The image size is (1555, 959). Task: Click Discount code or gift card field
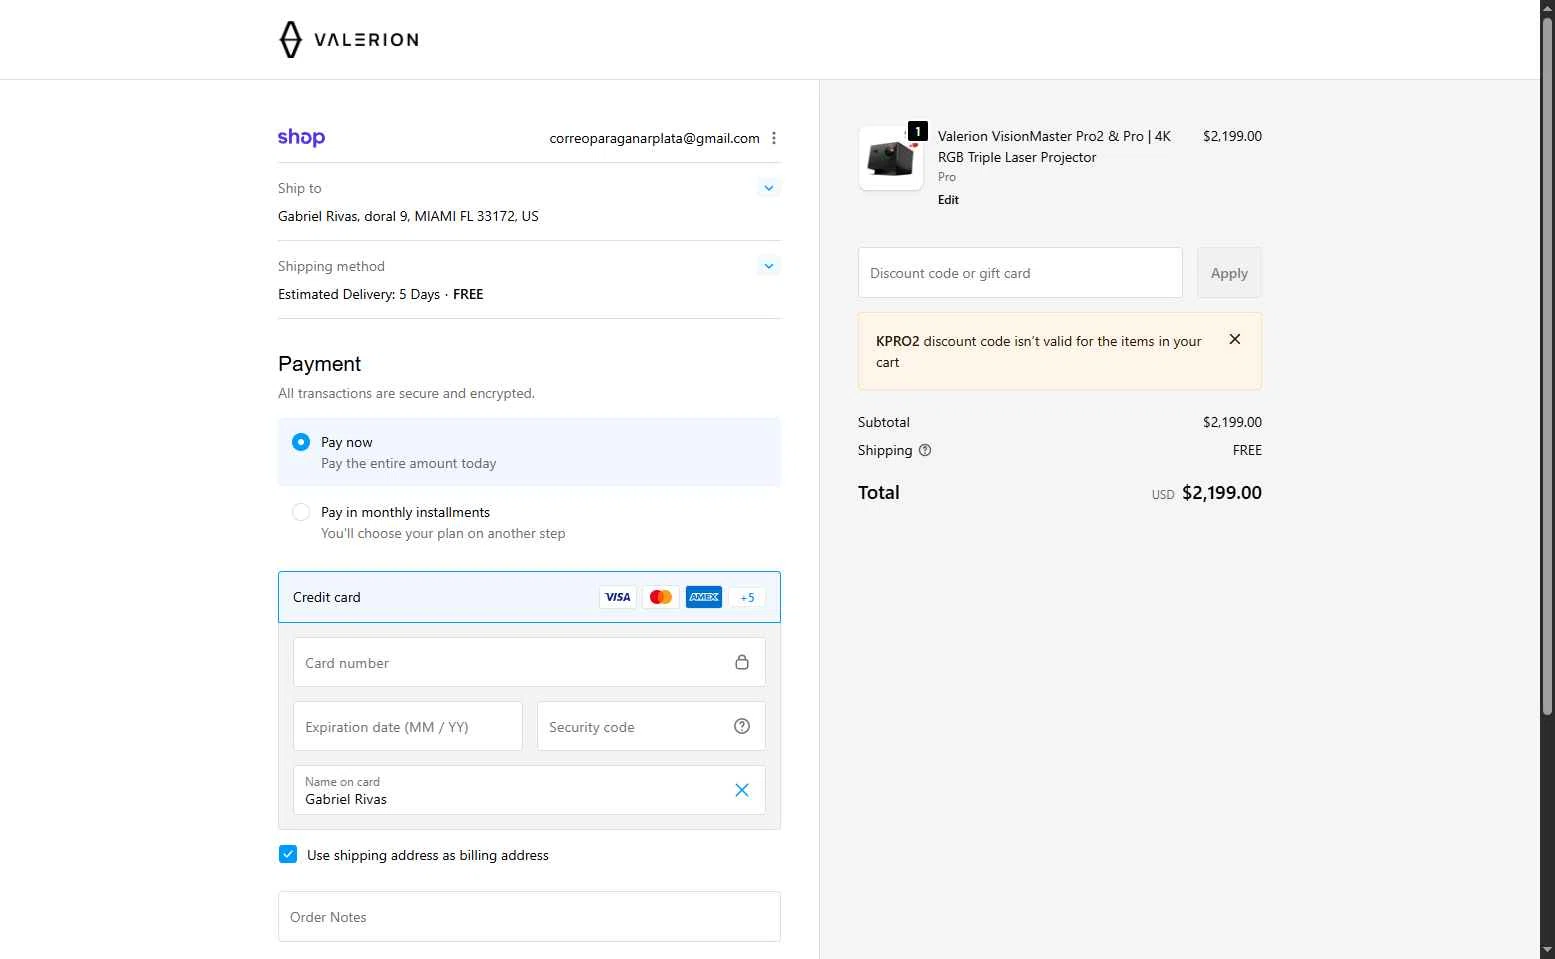click(x=1020, y=273)
